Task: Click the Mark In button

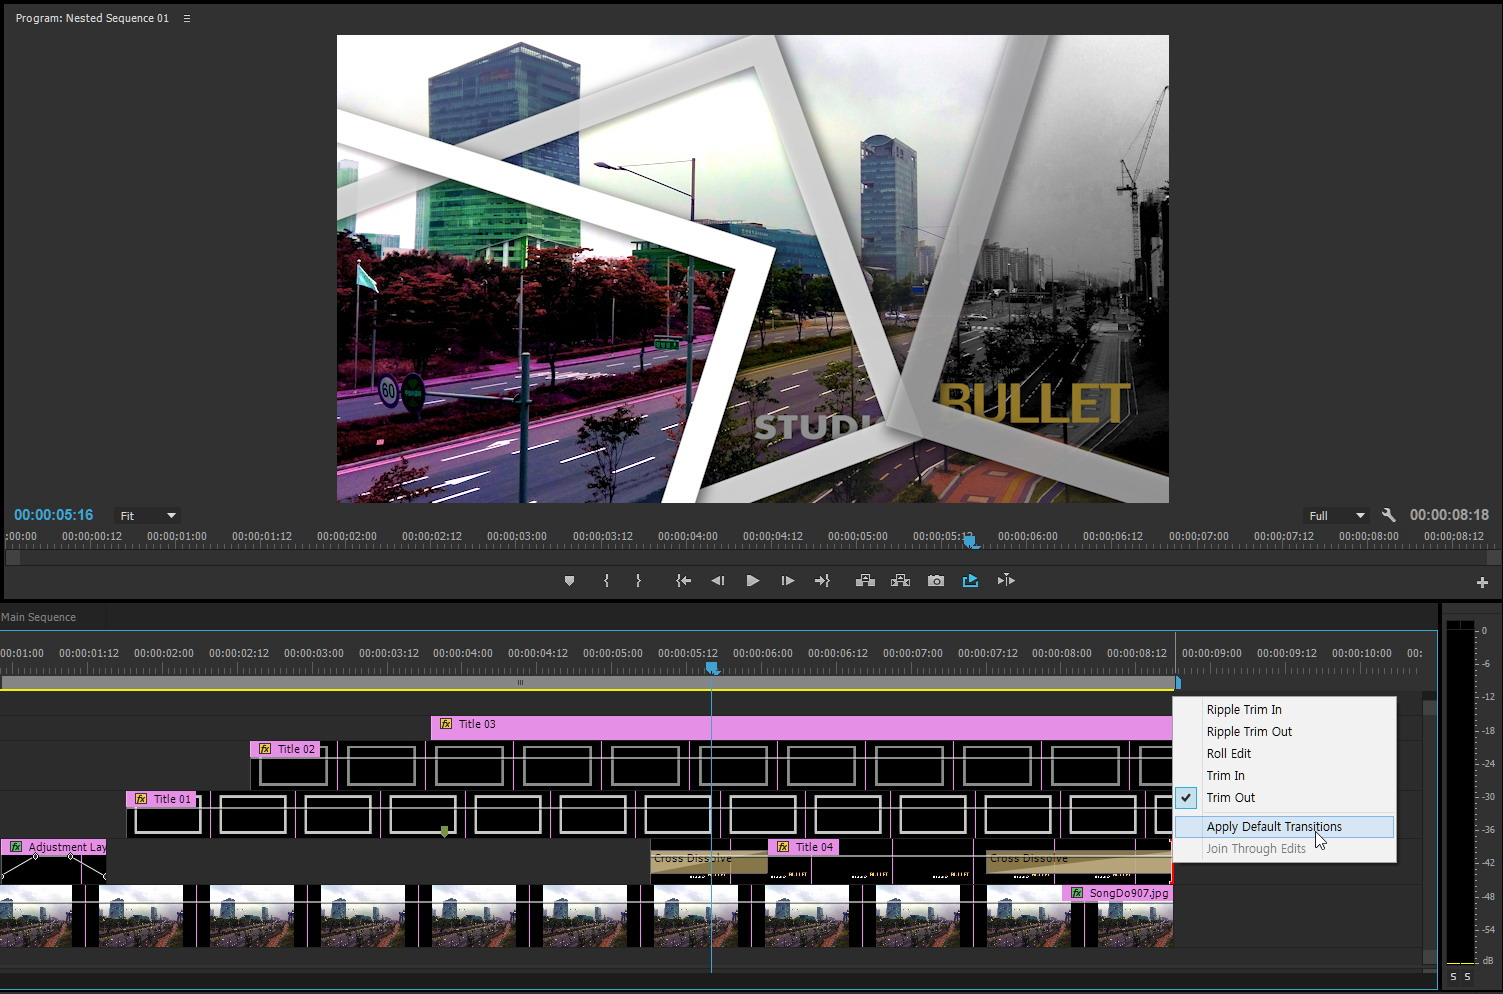Action: [606, 581]
